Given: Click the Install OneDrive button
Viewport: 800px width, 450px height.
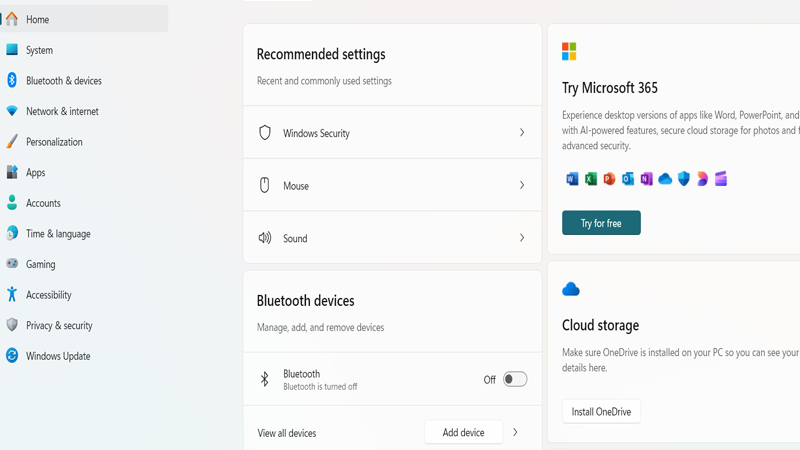Looking at the screenshot, I should (x=601, y=411).
